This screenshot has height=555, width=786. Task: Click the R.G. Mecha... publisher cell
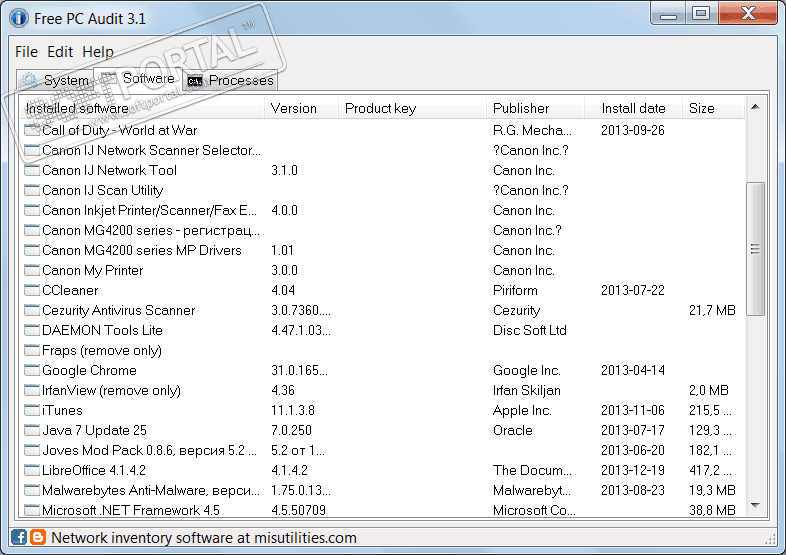coord(532,130)
